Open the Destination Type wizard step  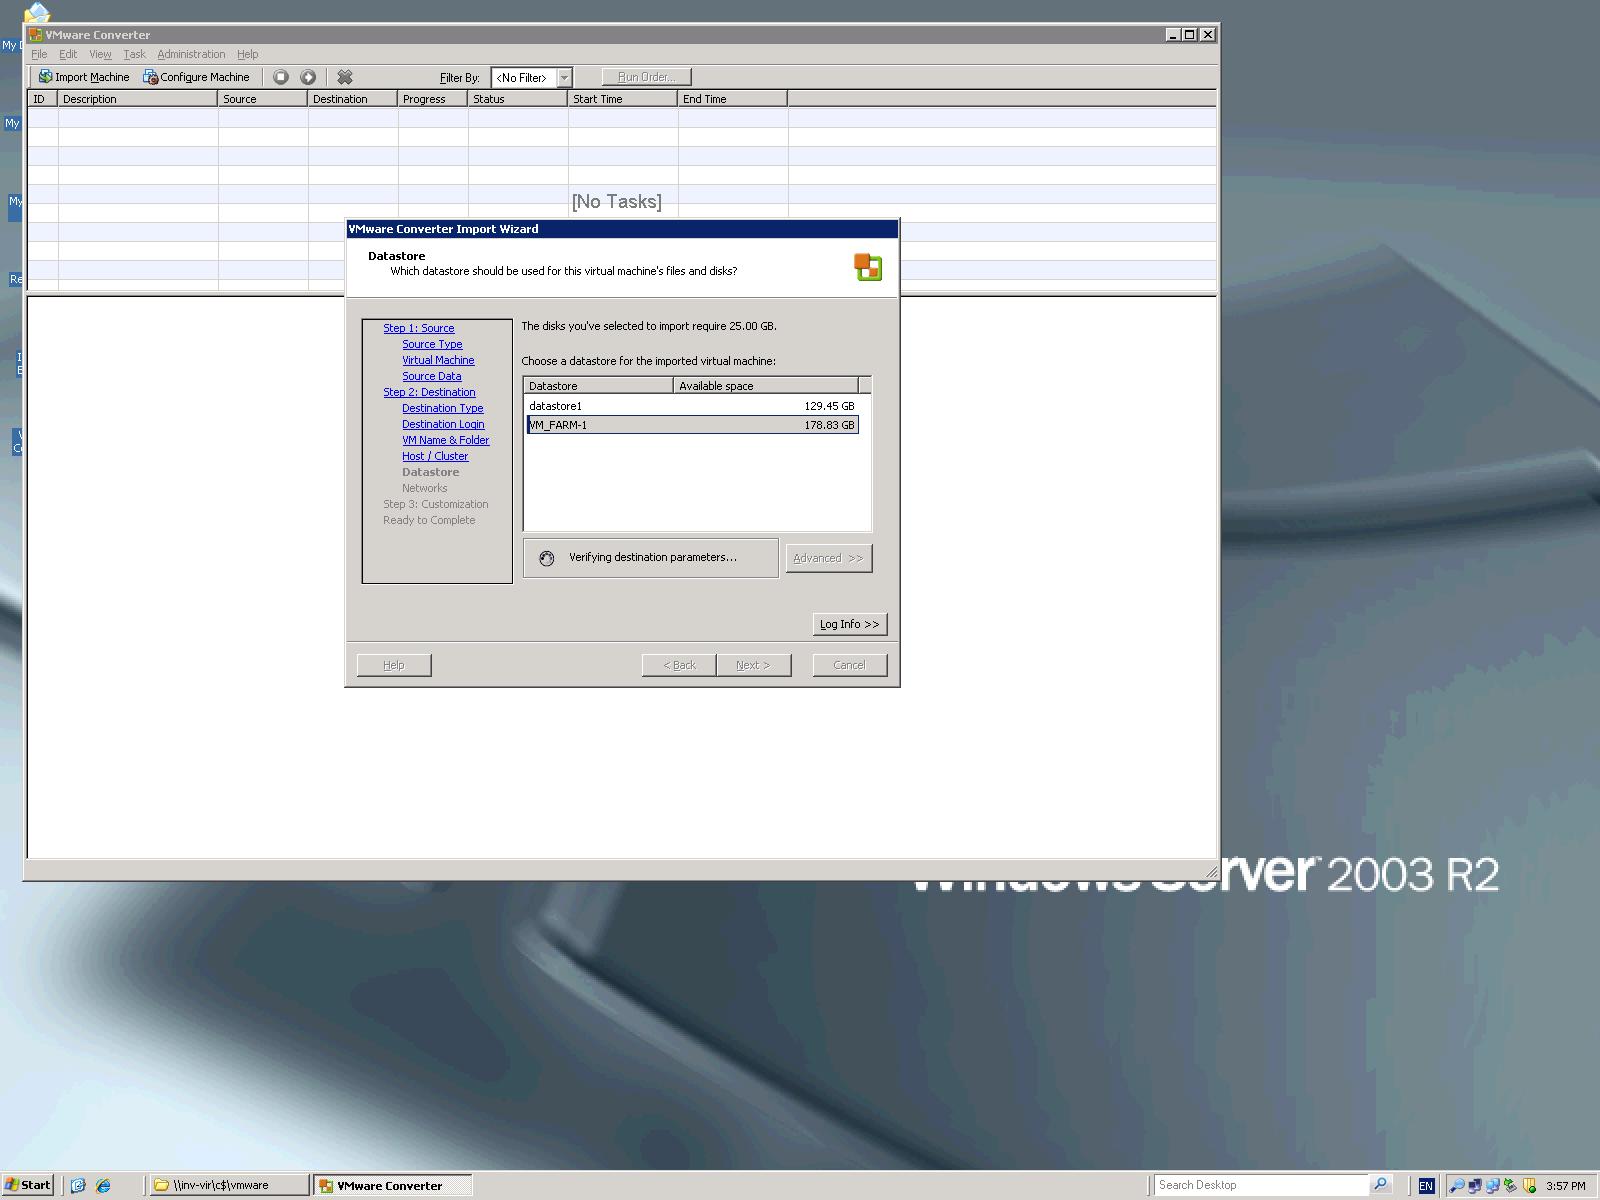pyautogui.click(x=442, y=408)
